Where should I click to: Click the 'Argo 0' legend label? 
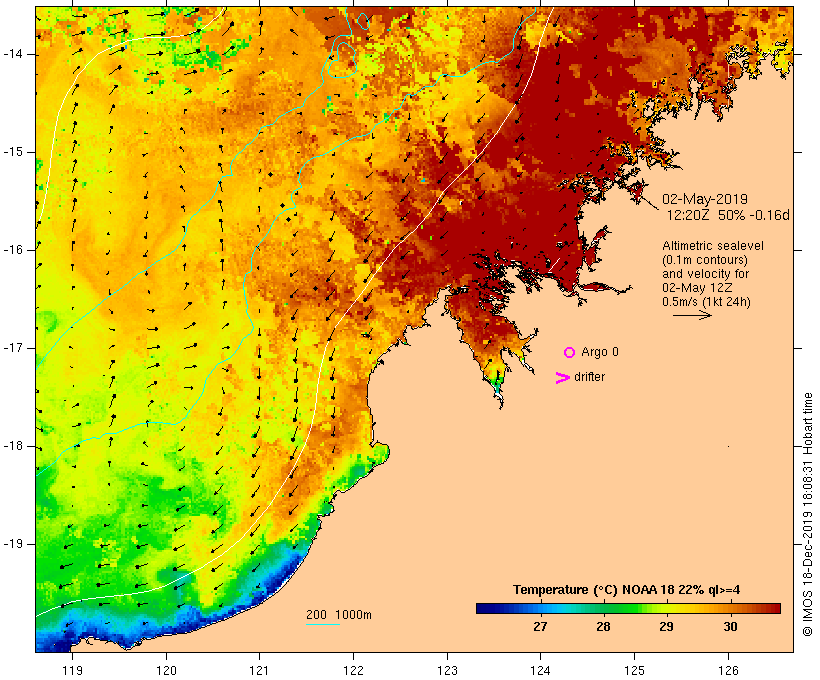click(x=600, y=352)
